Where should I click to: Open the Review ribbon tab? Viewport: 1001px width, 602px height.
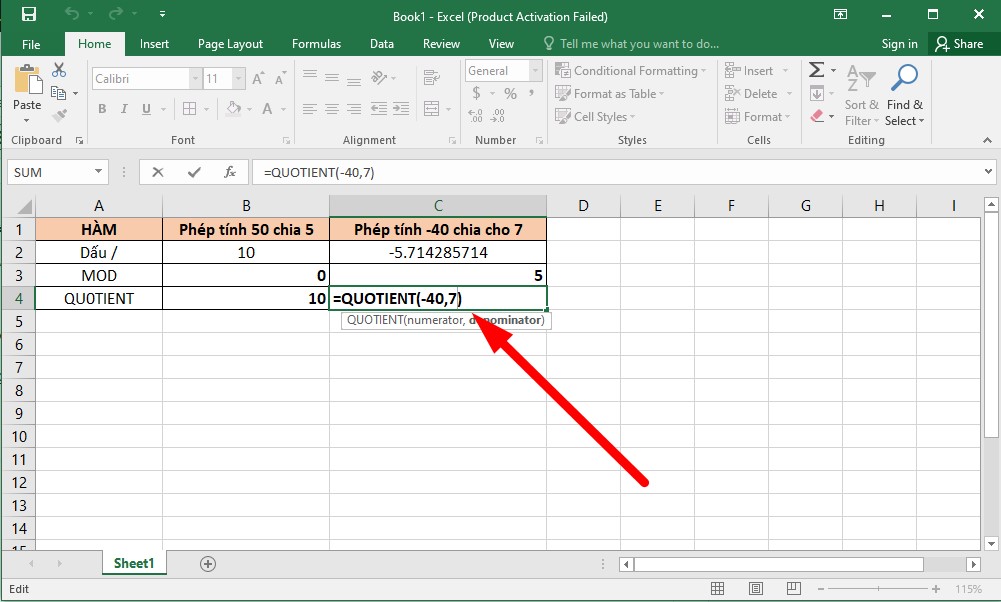pos(441,43)
